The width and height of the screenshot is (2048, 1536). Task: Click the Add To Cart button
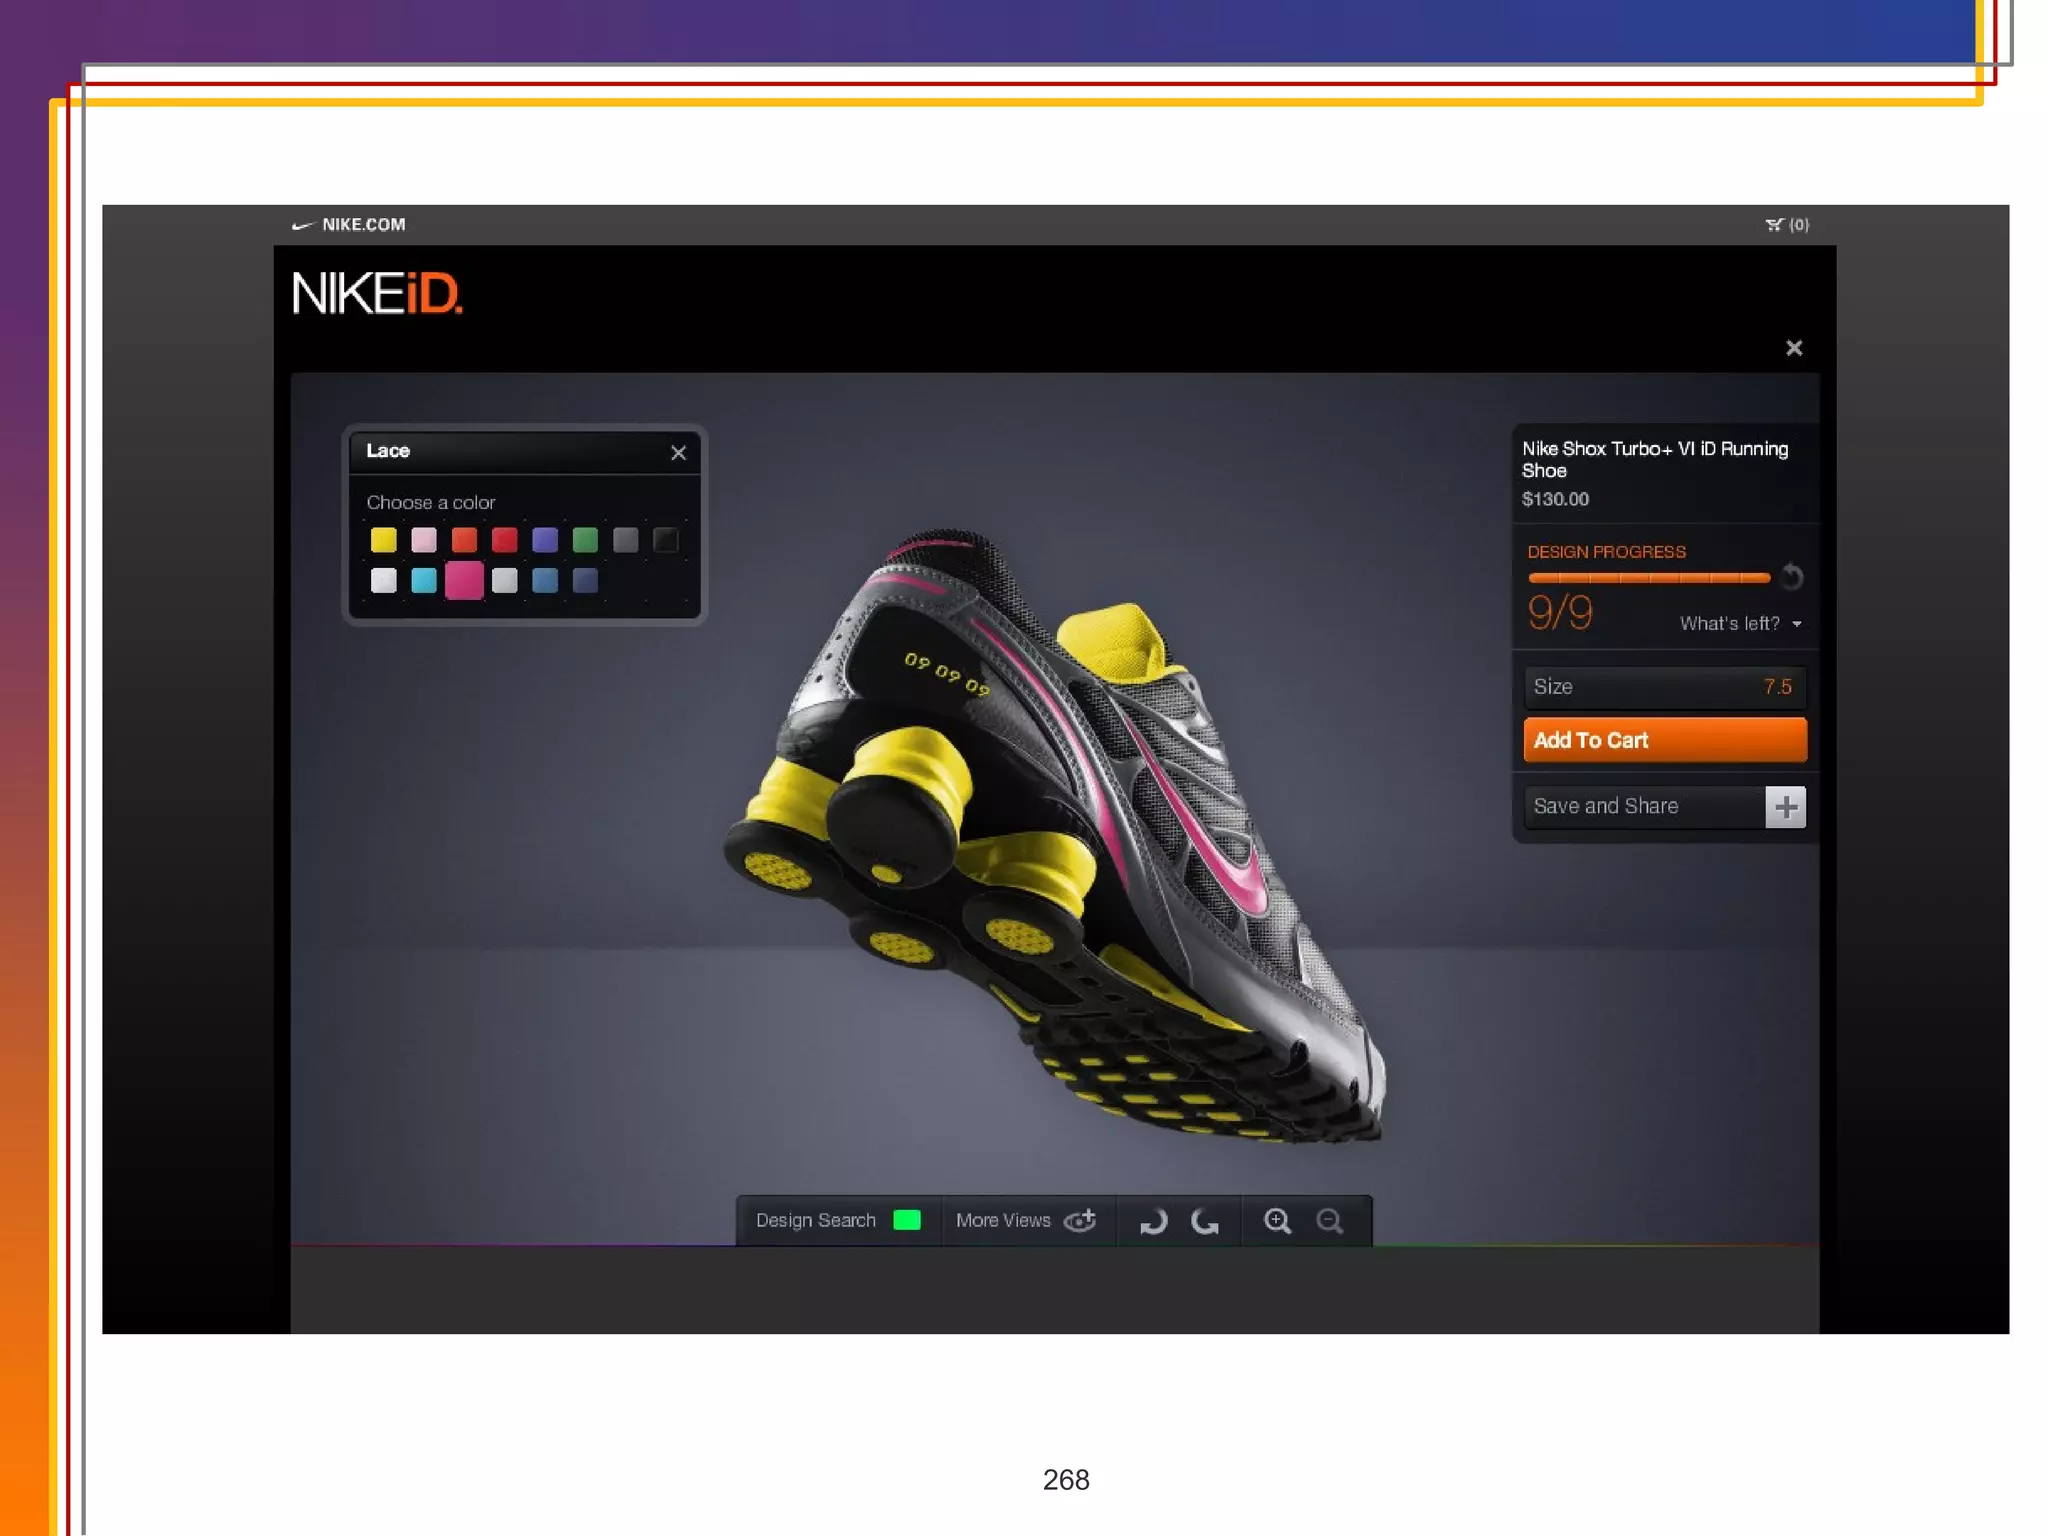point(1664,740)
